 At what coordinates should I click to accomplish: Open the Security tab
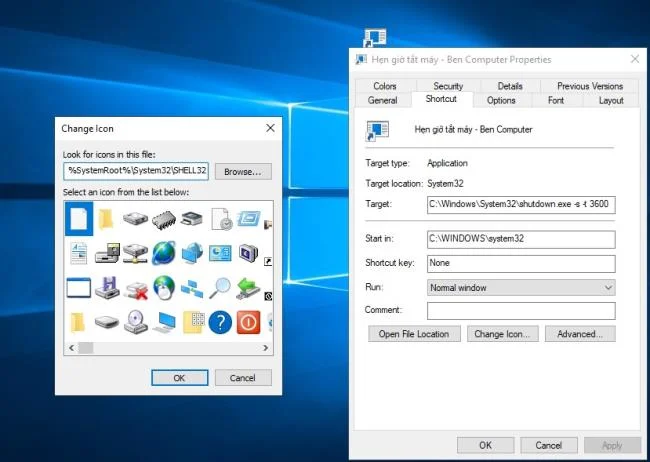(448, 86)
